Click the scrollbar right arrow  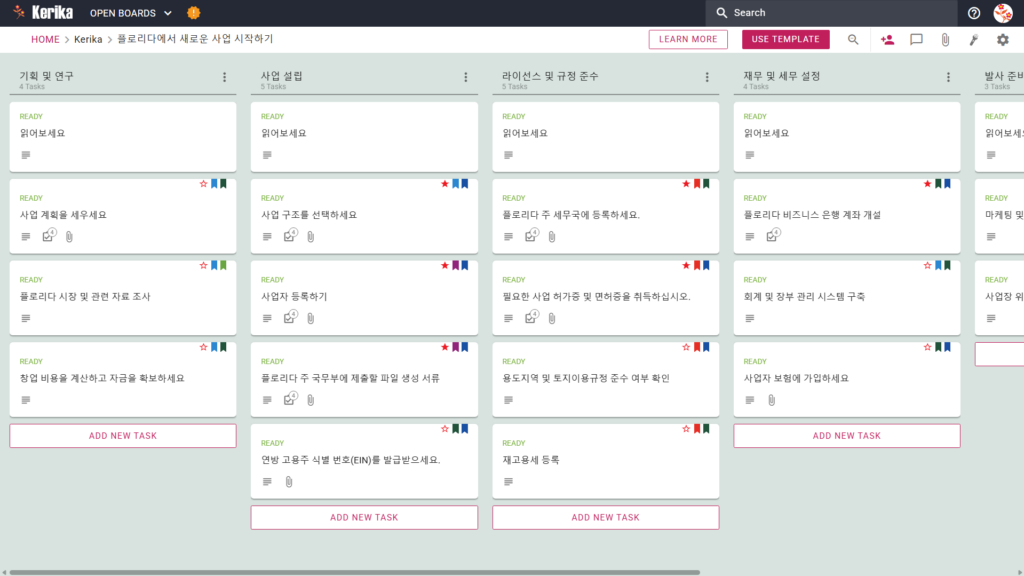tap(1020, 572)
